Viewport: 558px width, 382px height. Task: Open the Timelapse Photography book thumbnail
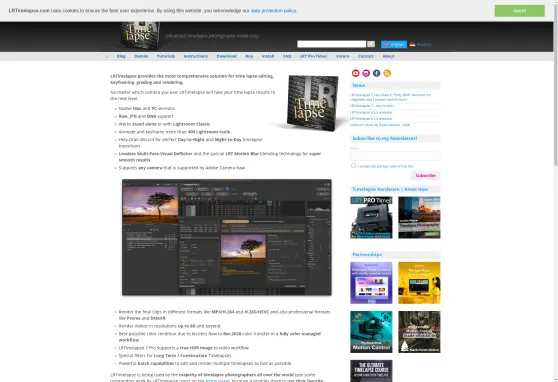[x=419, y=217]
